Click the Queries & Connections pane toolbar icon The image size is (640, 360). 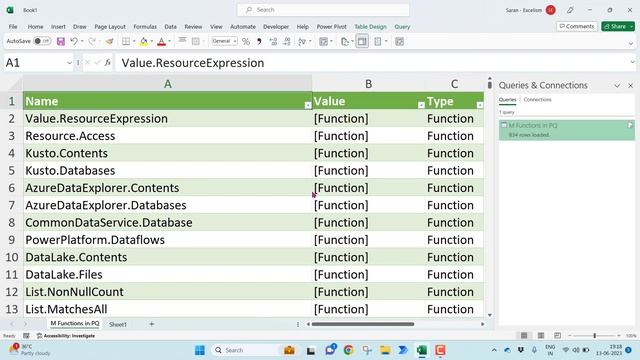362,41
